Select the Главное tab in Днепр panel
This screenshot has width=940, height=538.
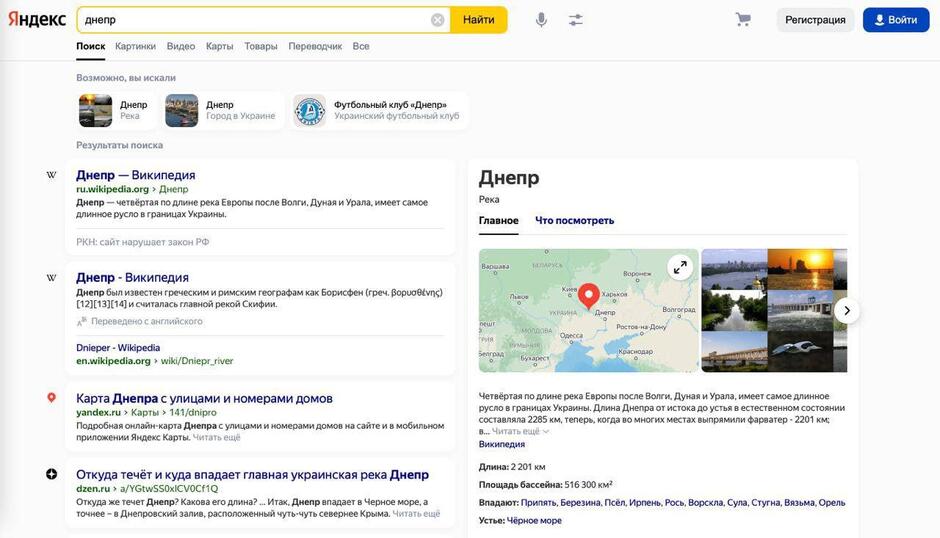click(499, 221)
